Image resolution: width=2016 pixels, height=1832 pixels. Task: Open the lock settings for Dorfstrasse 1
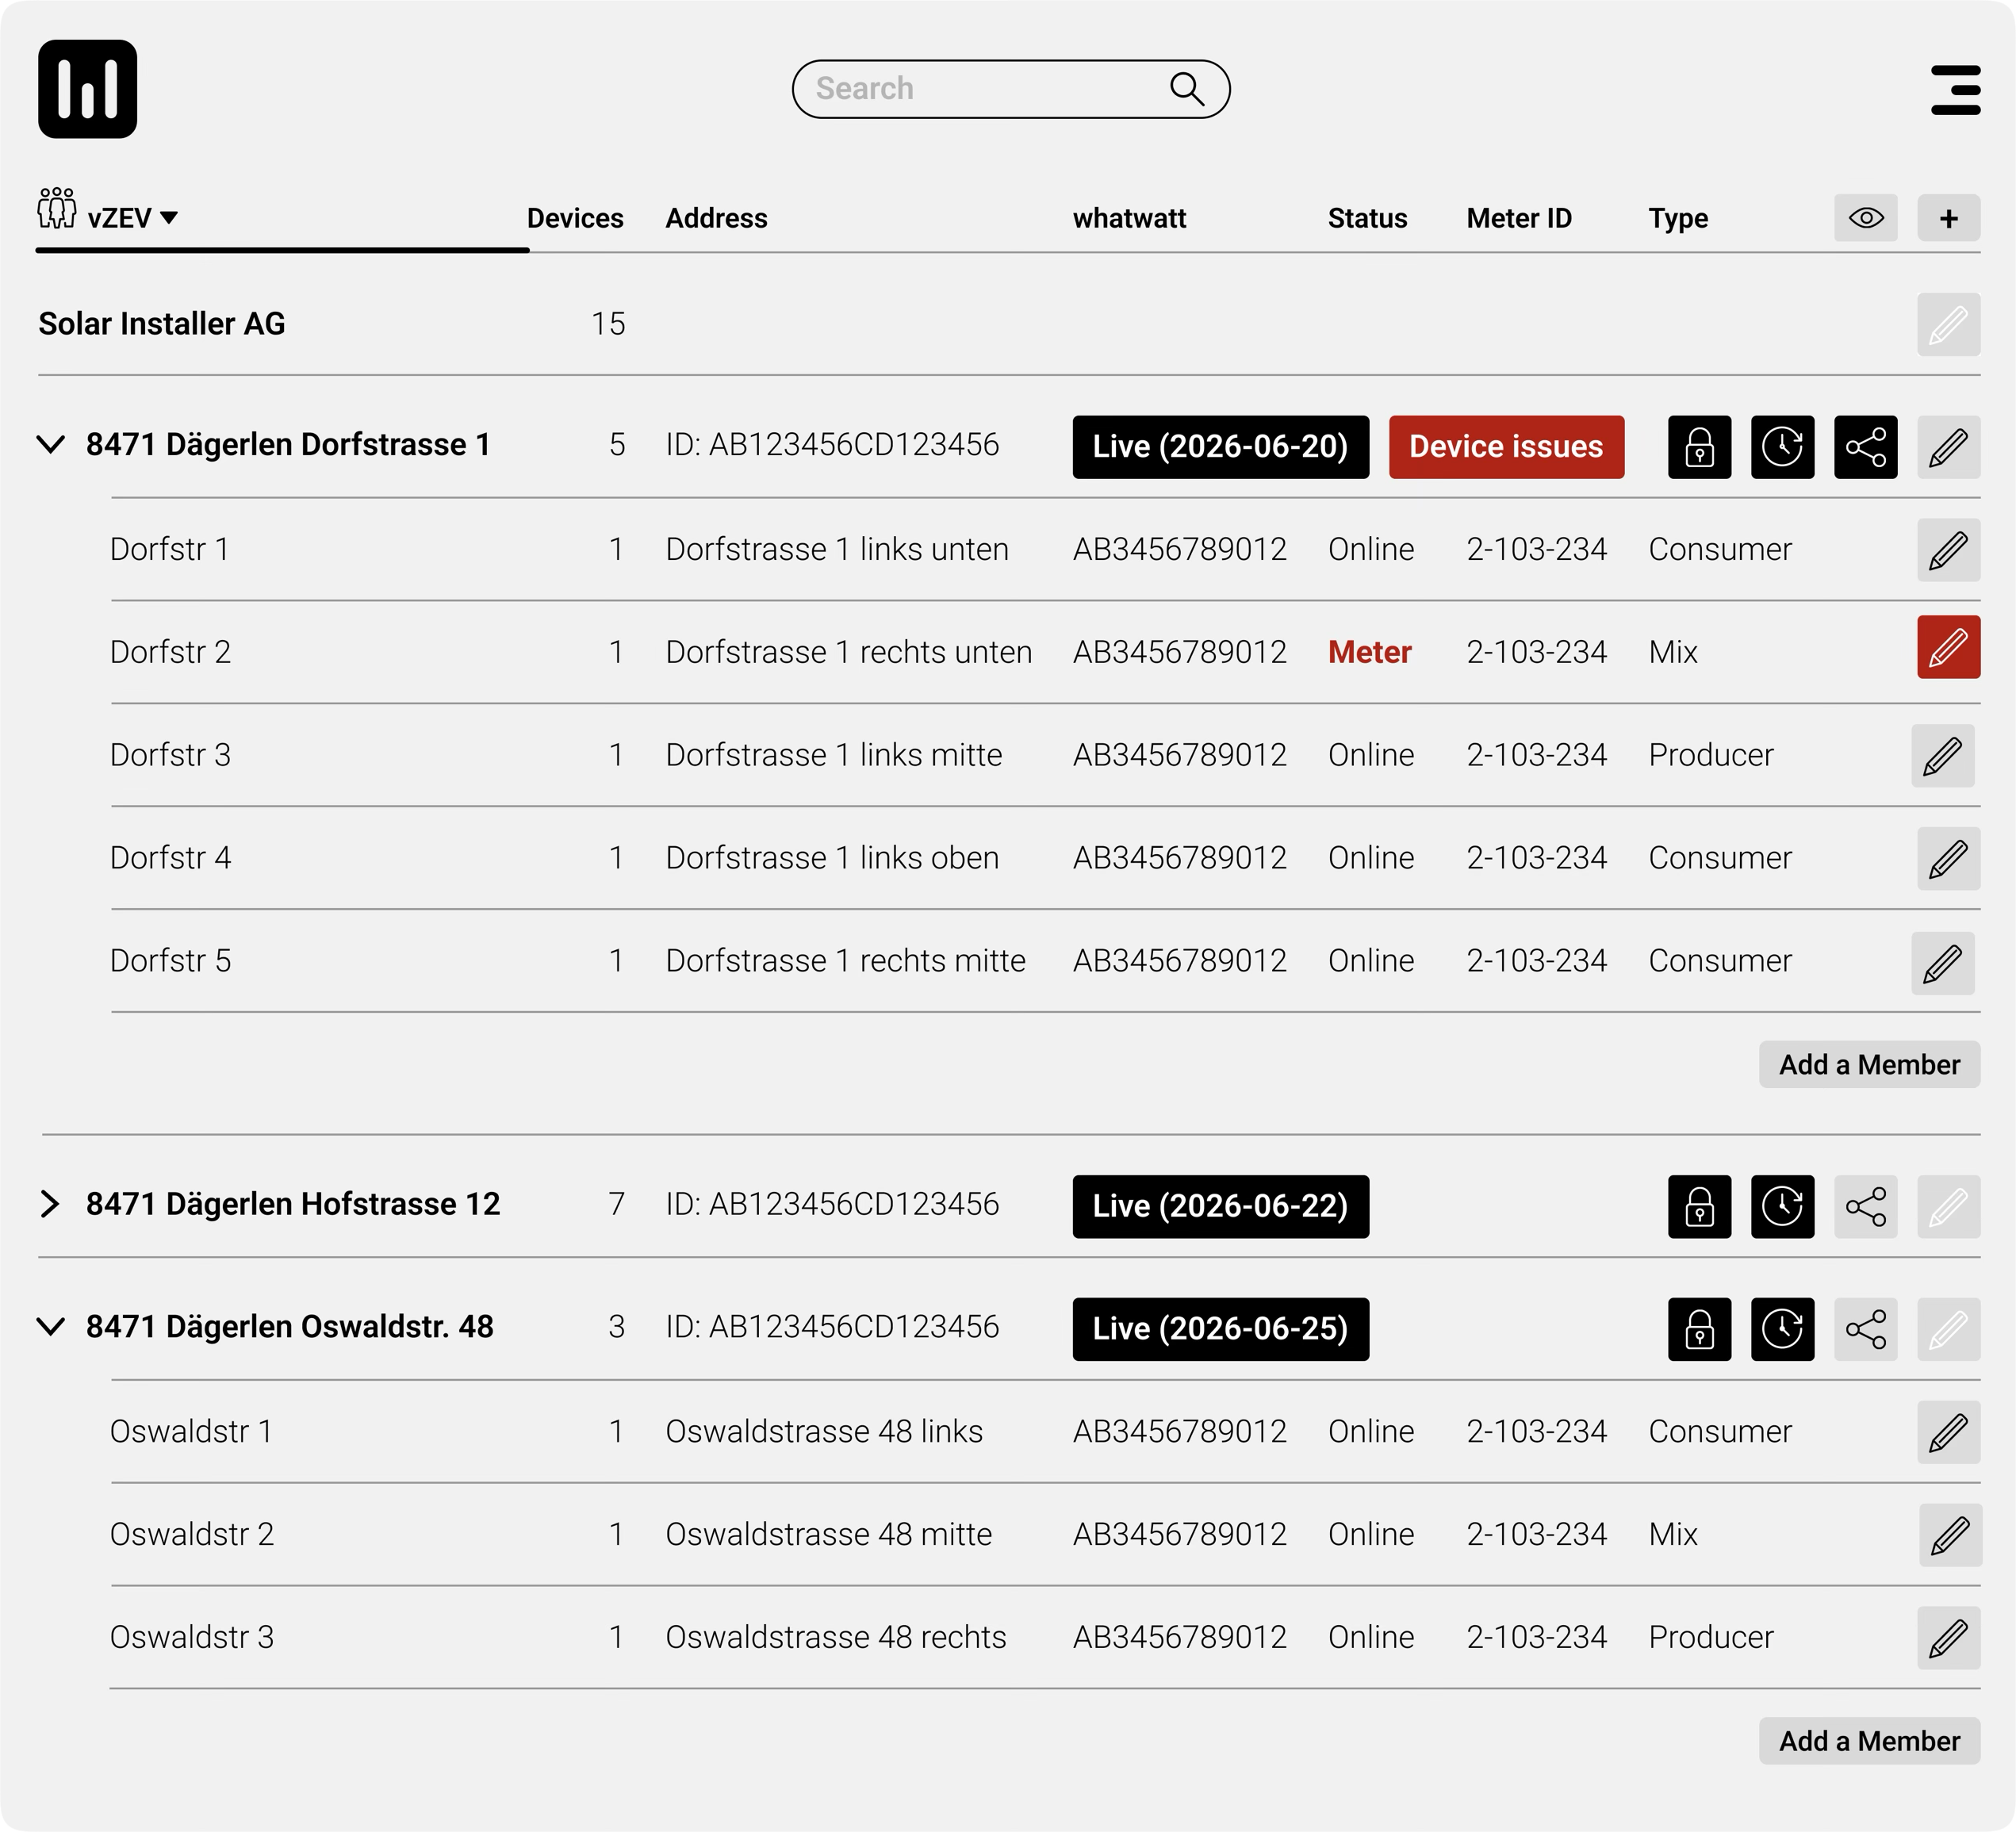pyautogui.click(x=1700, y=447)
